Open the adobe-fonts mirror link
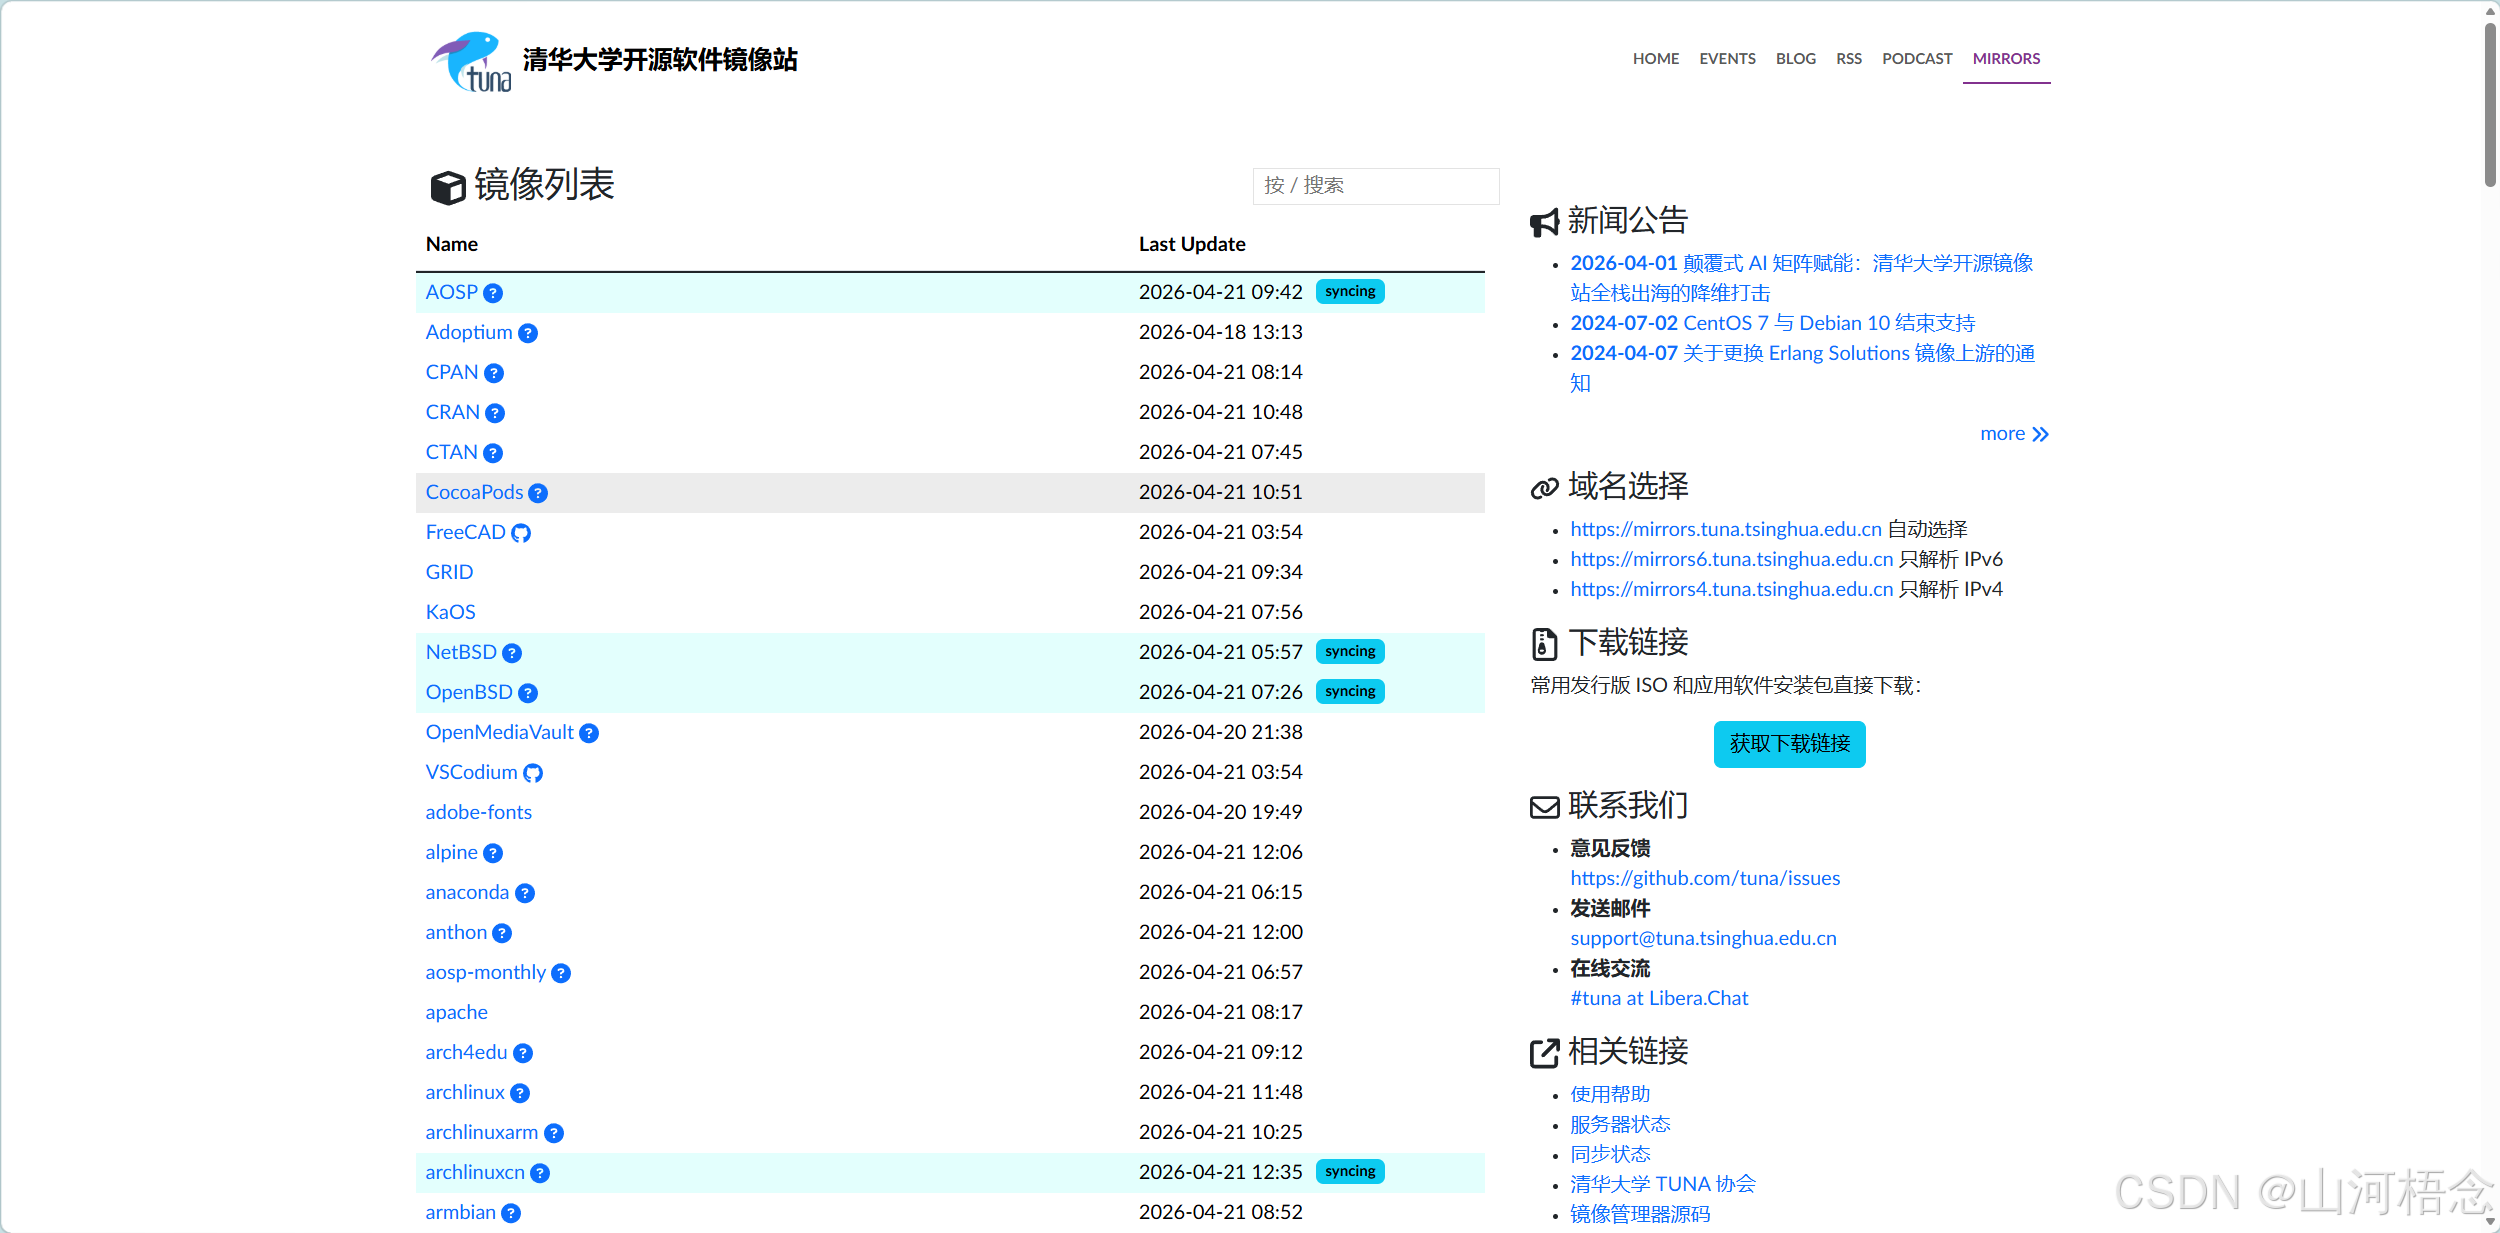The width and height of the screenshot is (2500, 1233). pyautogui.click(x=478, y=812)
